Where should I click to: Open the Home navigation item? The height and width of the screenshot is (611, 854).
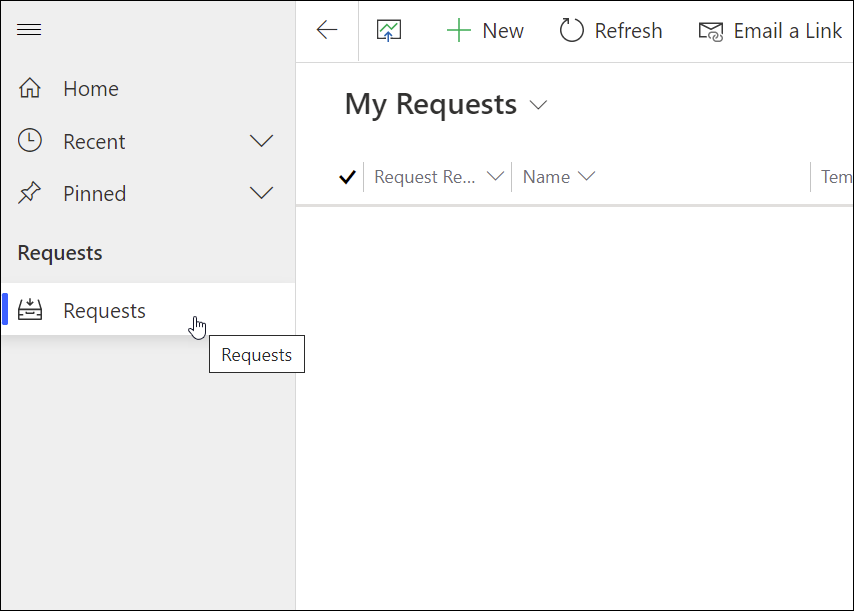pos(91,89)
